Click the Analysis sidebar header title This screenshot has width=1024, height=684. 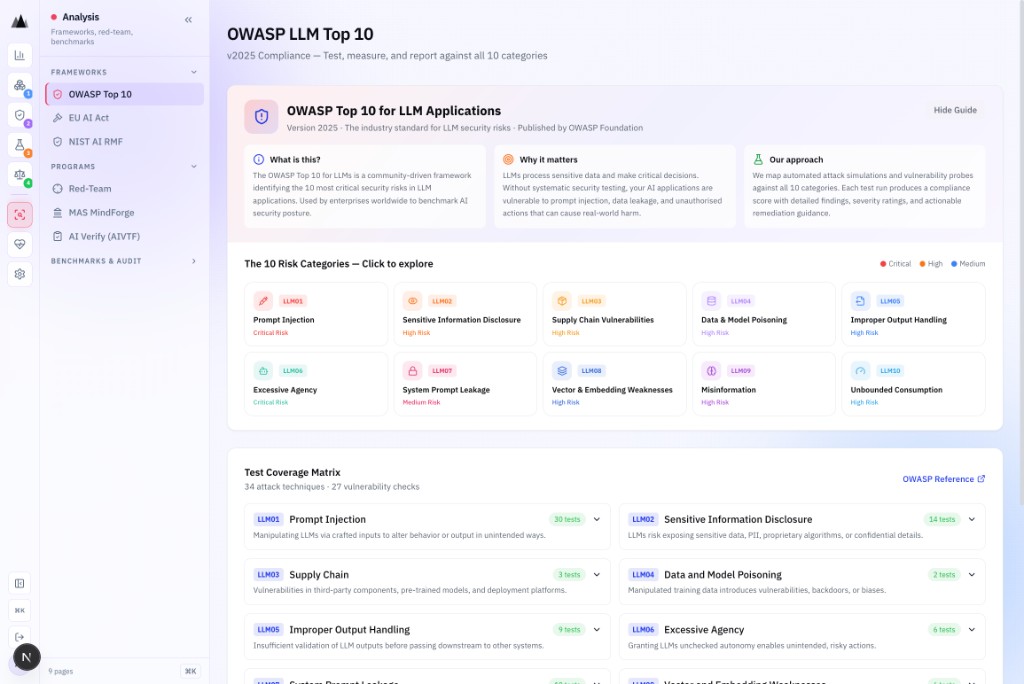pos(81,17)
